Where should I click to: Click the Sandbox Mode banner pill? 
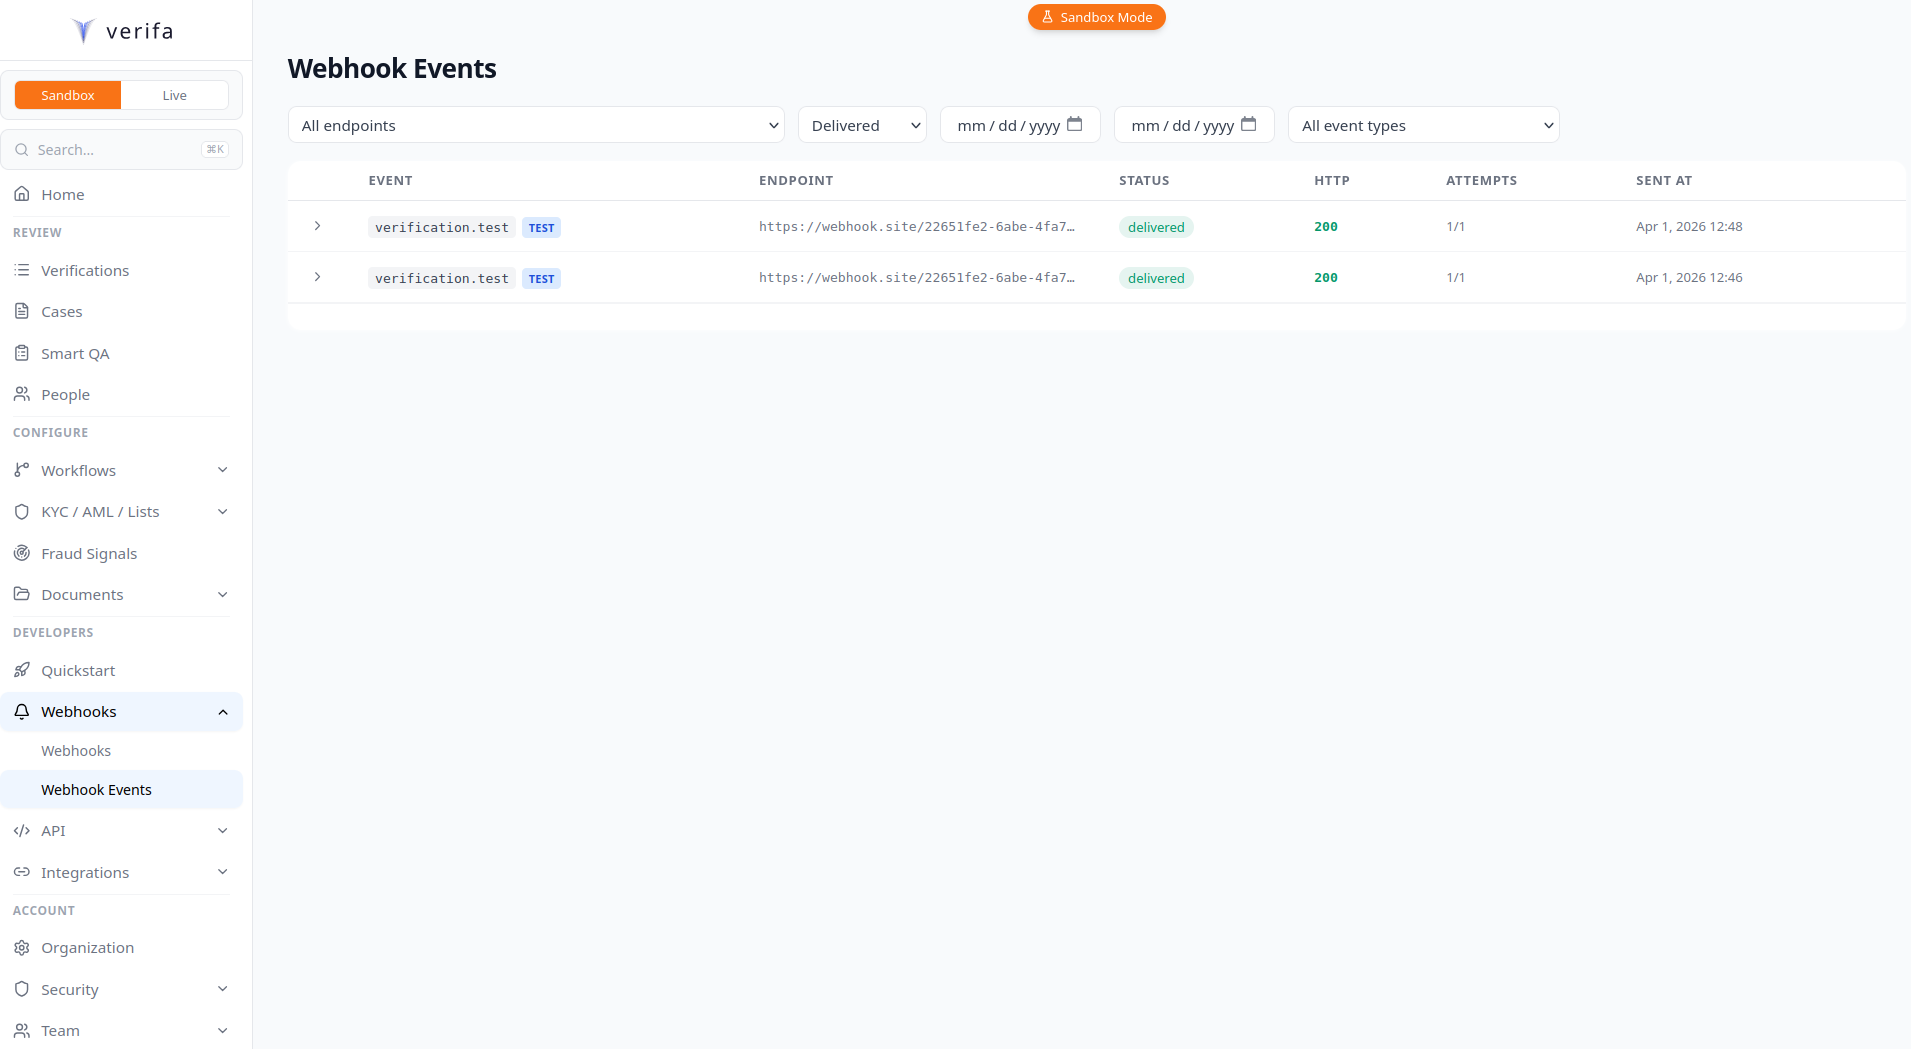pos(1096,17)
